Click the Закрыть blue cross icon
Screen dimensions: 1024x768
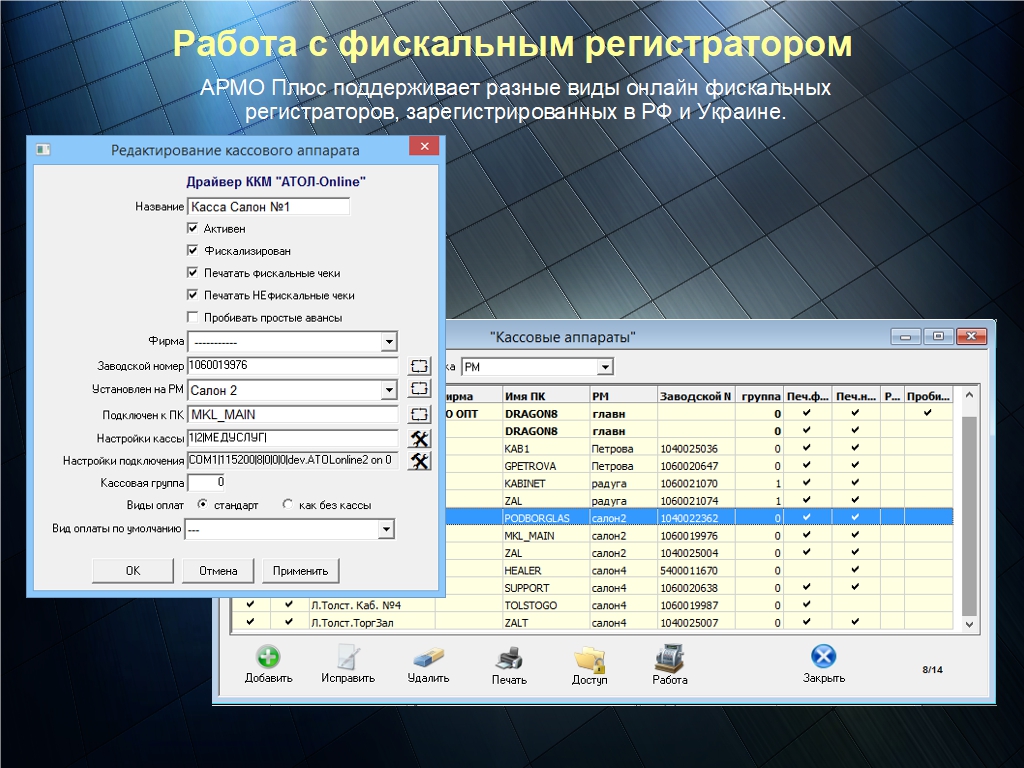823,657
